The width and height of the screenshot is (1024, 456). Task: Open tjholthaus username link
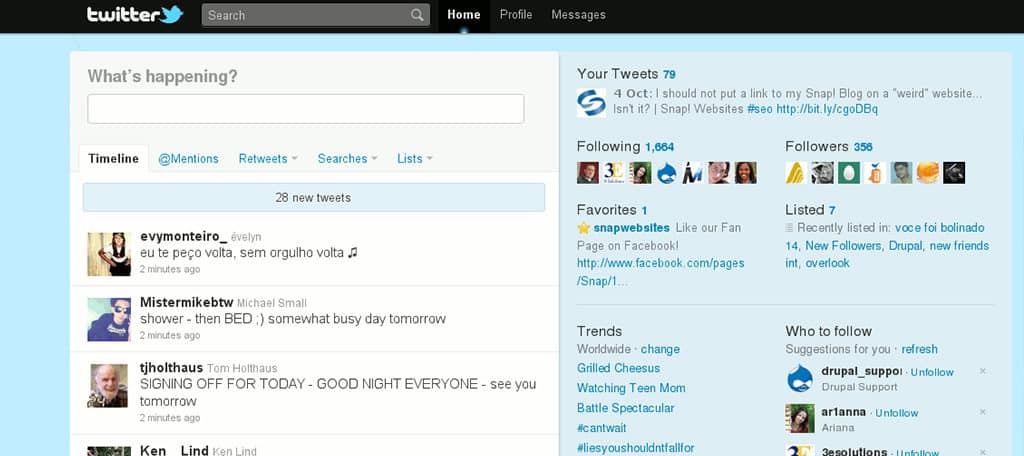[x=172, y=368]
